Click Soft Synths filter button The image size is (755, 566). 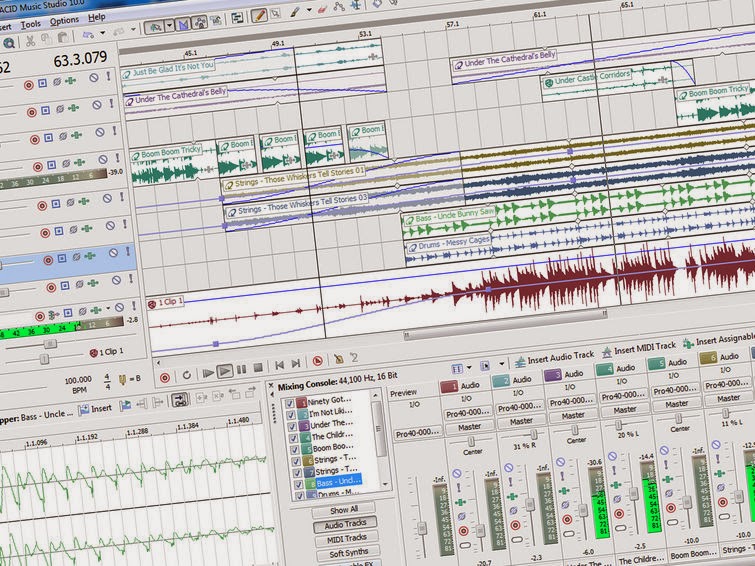(x=349, y=553)
